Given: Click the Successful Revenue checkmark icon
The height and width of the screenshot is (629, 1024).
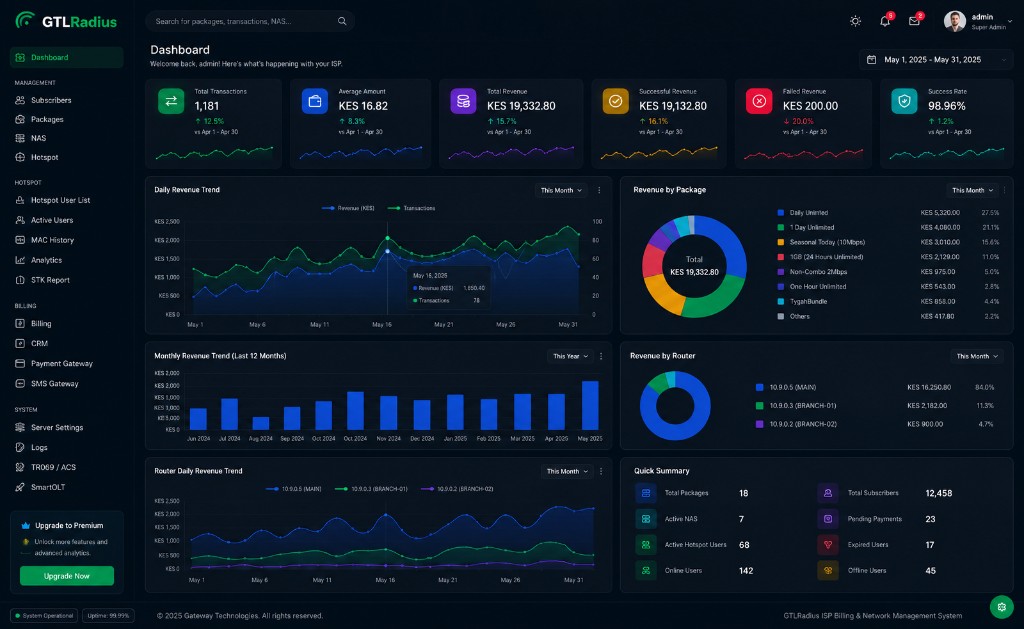Looking at the screenshot, I should click(615, 101).
